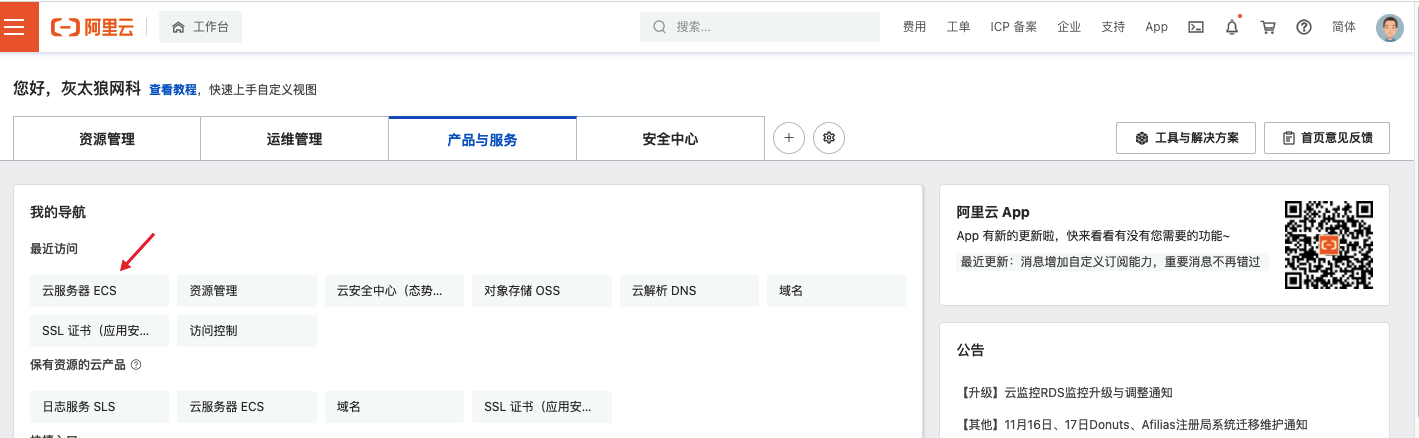Open view settings gear icon

click(829, 138)
